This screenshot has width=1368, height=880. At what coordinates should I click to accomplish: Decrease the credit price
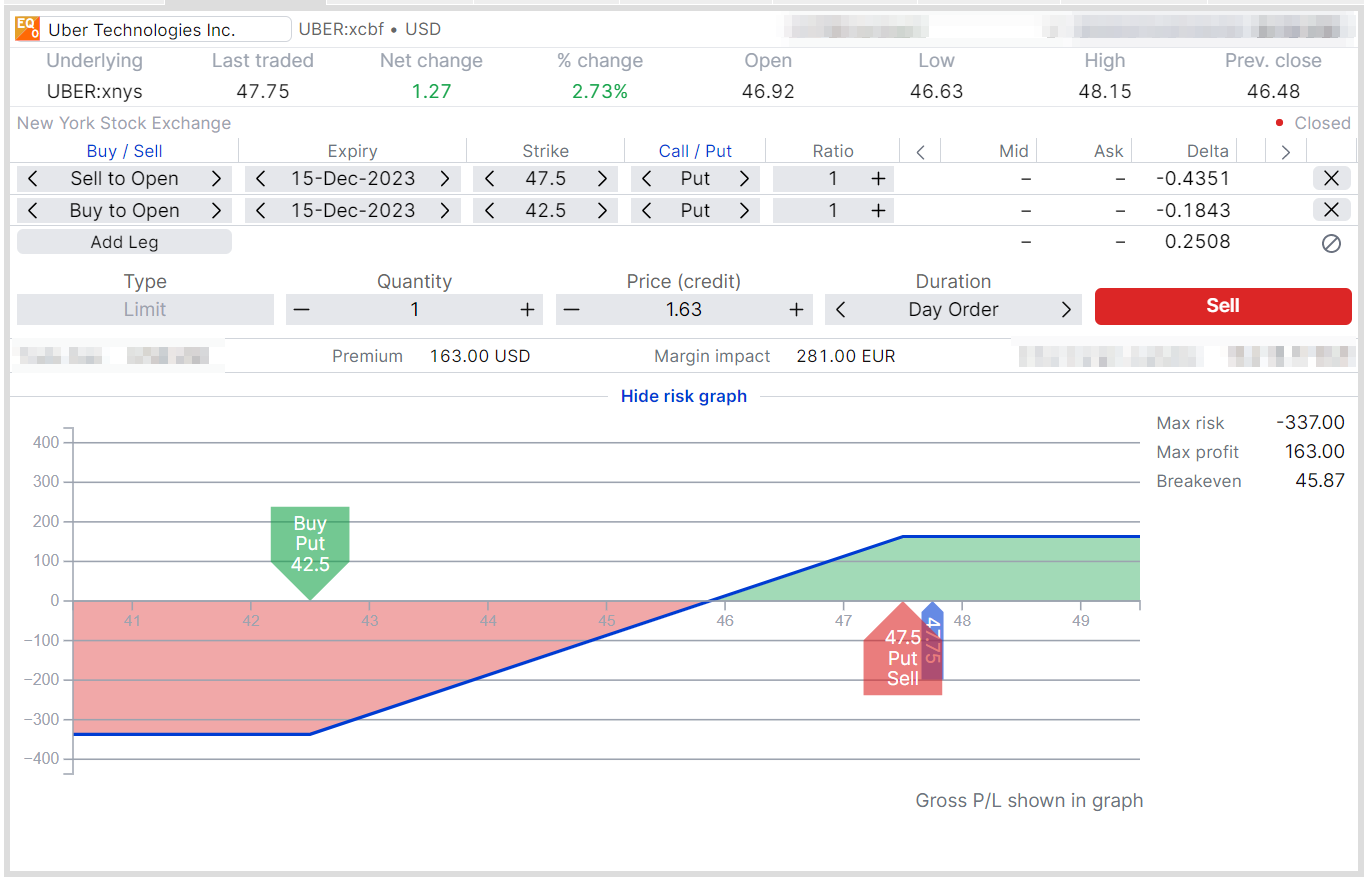pyautogui.click(x=571, y=310)
